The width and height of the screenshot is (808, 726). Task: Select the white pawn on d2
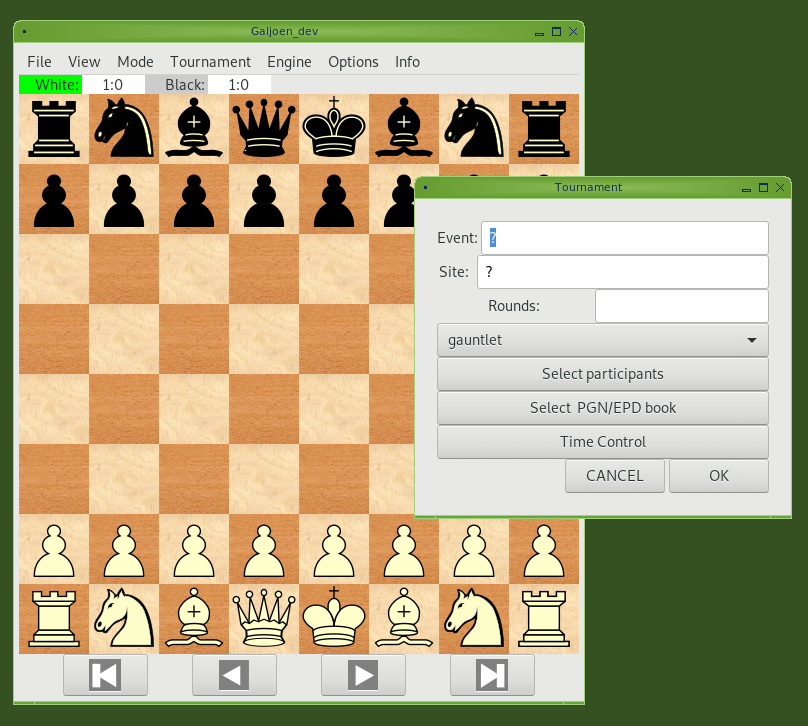(x=264, y=549)
